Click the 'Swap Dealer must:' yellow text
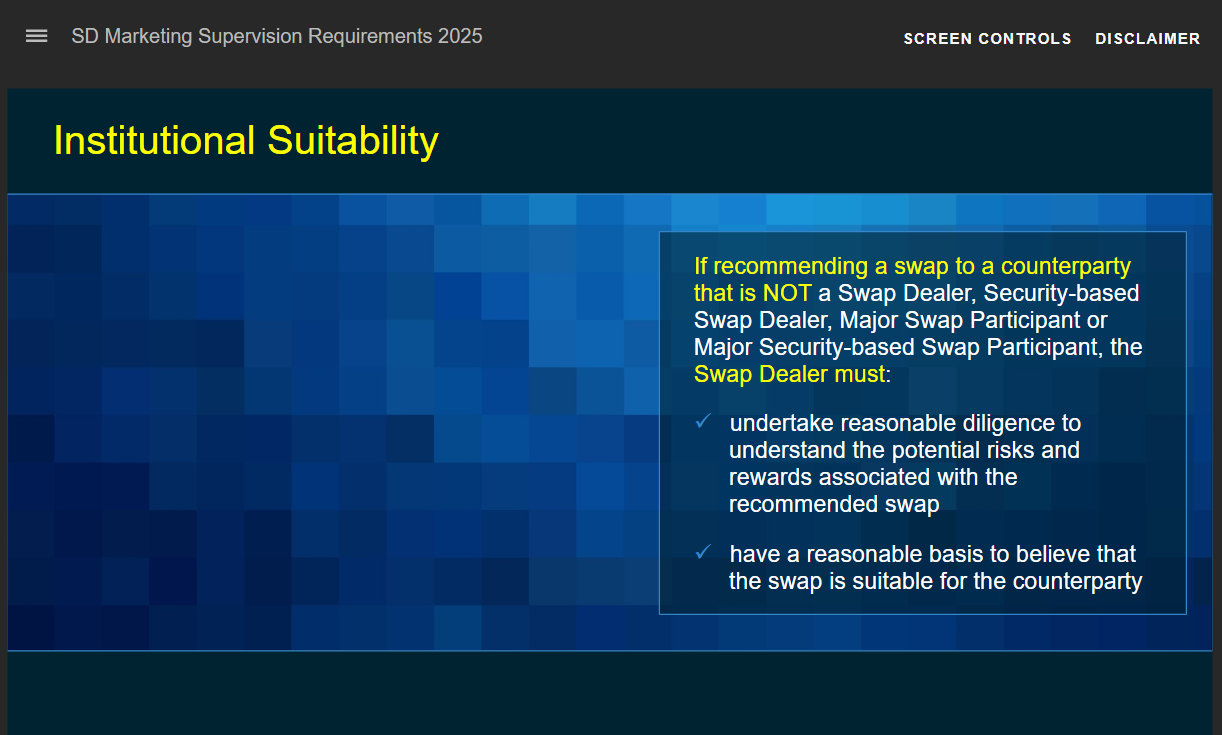Viewport: 1222px width, 735px height. coord(792,375)
